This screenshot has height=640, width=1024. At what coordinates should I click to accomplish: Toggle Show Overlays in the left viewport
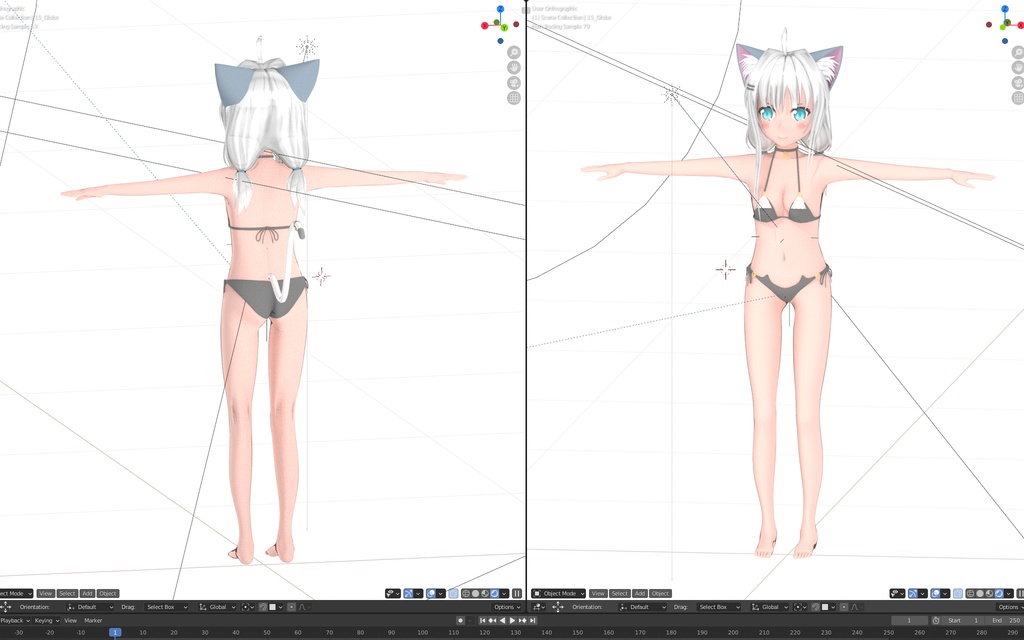pyautogui.click(x=429, y=593)
